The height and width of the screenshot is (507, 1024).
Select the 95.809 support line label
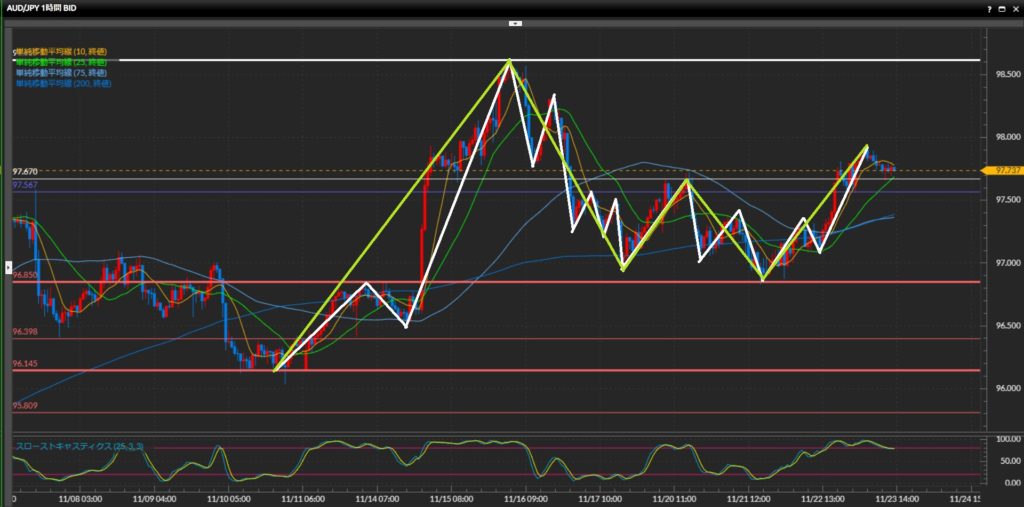pos(25,405)
